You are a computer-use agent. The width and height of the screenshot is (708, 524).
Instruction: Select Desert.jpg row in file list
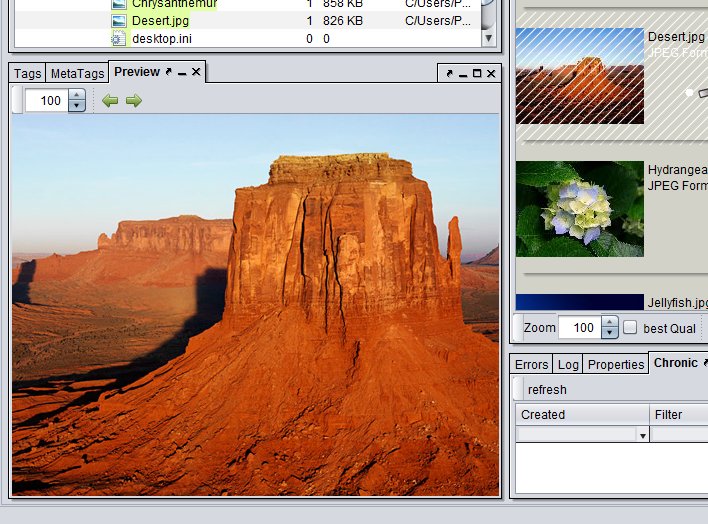[x=248, y=21]
